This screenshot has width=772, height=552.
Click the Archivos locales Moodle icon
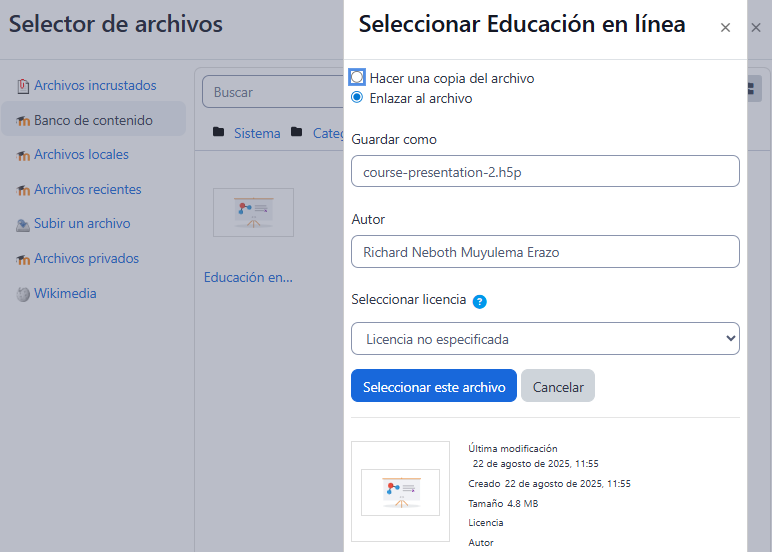tap(23, 155)
